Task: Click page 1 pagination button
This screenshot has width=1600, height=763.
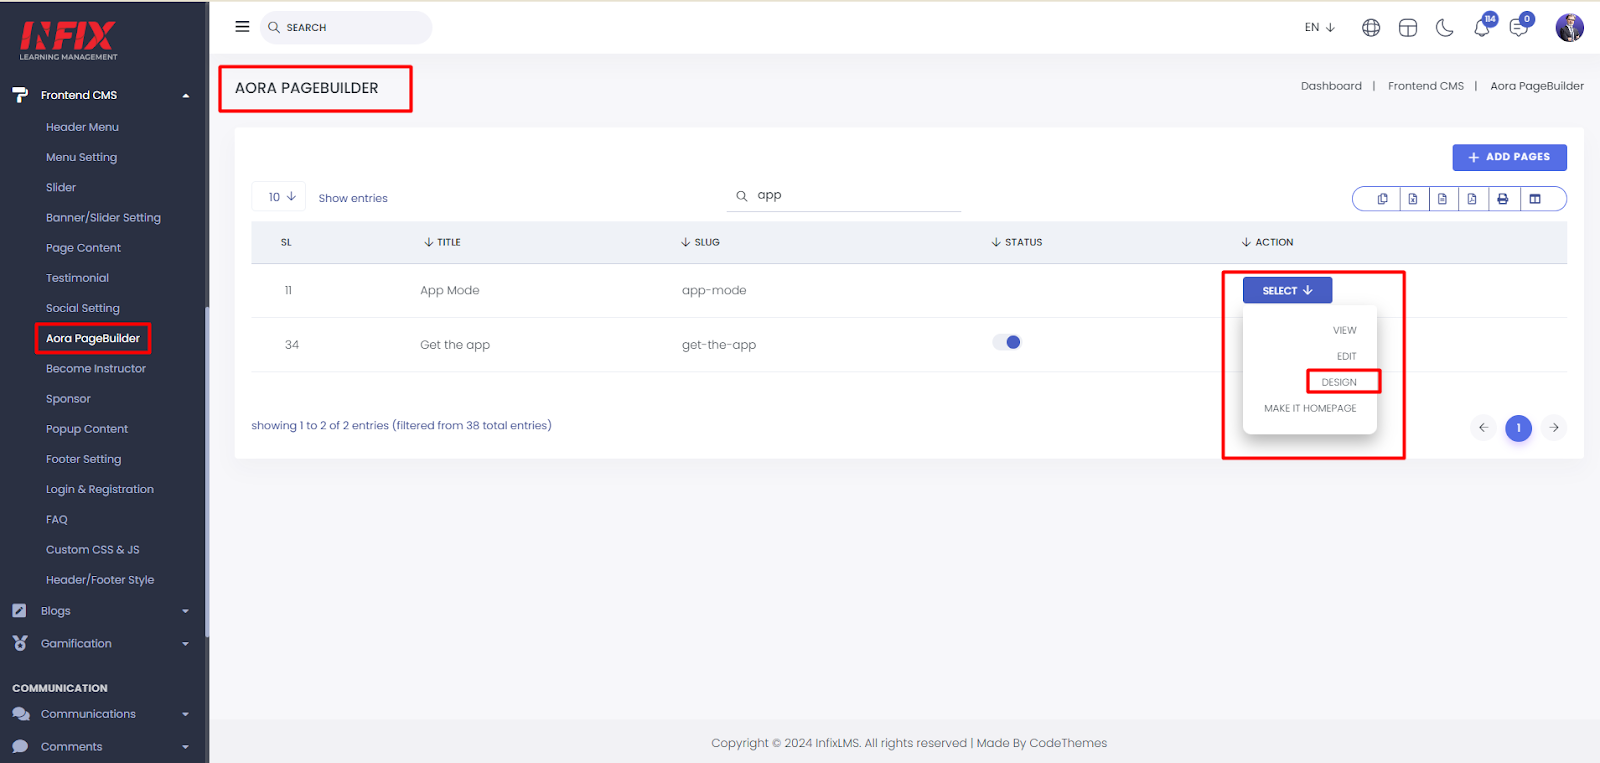Action: coord(1518,428)
